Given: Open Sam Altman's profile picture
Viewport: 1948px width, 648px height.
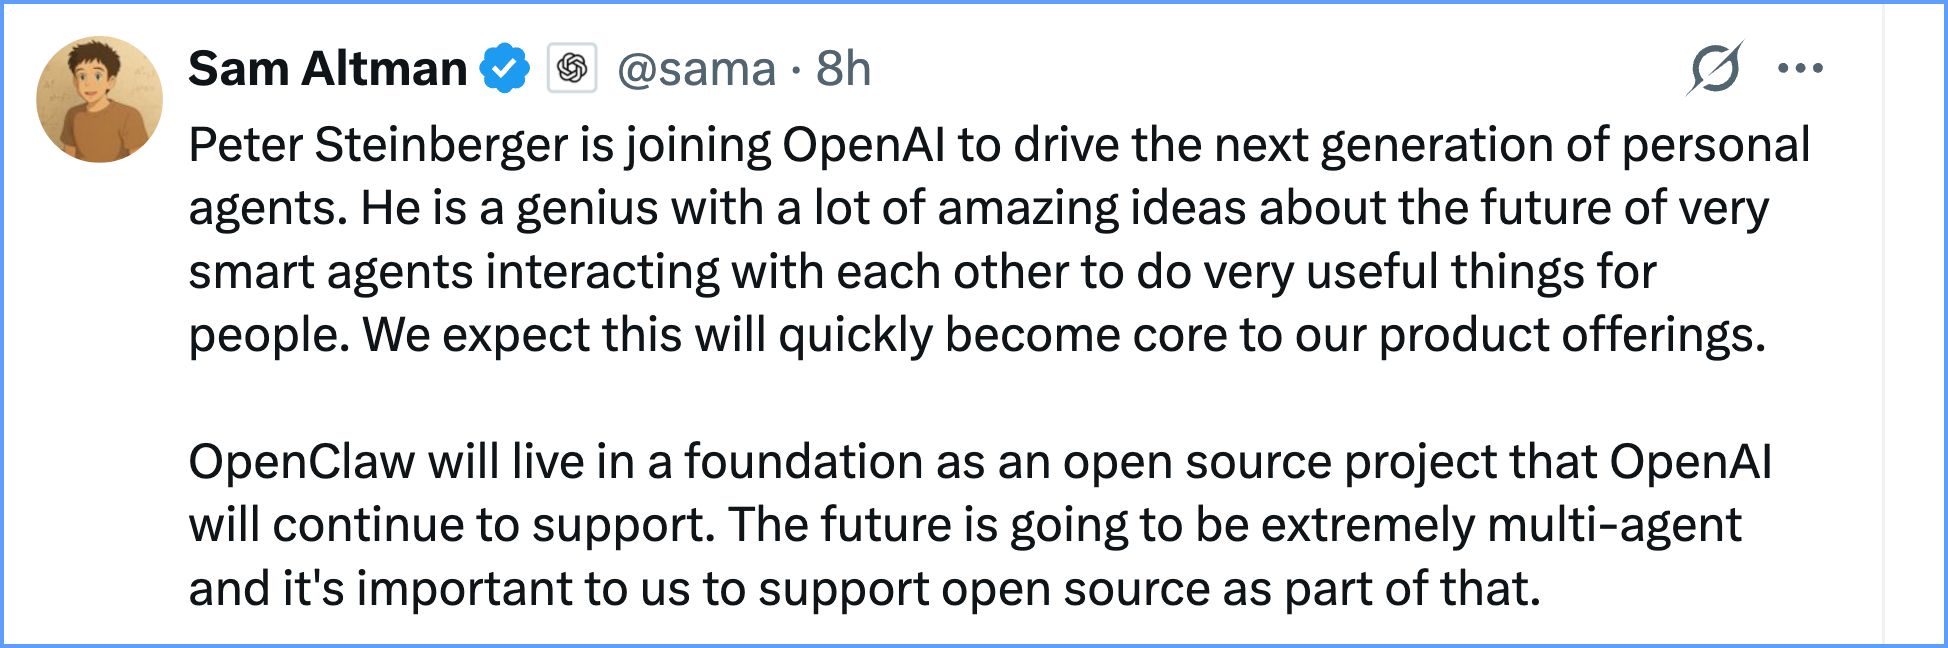Looking at the screenshot, I should click(99, 99).
